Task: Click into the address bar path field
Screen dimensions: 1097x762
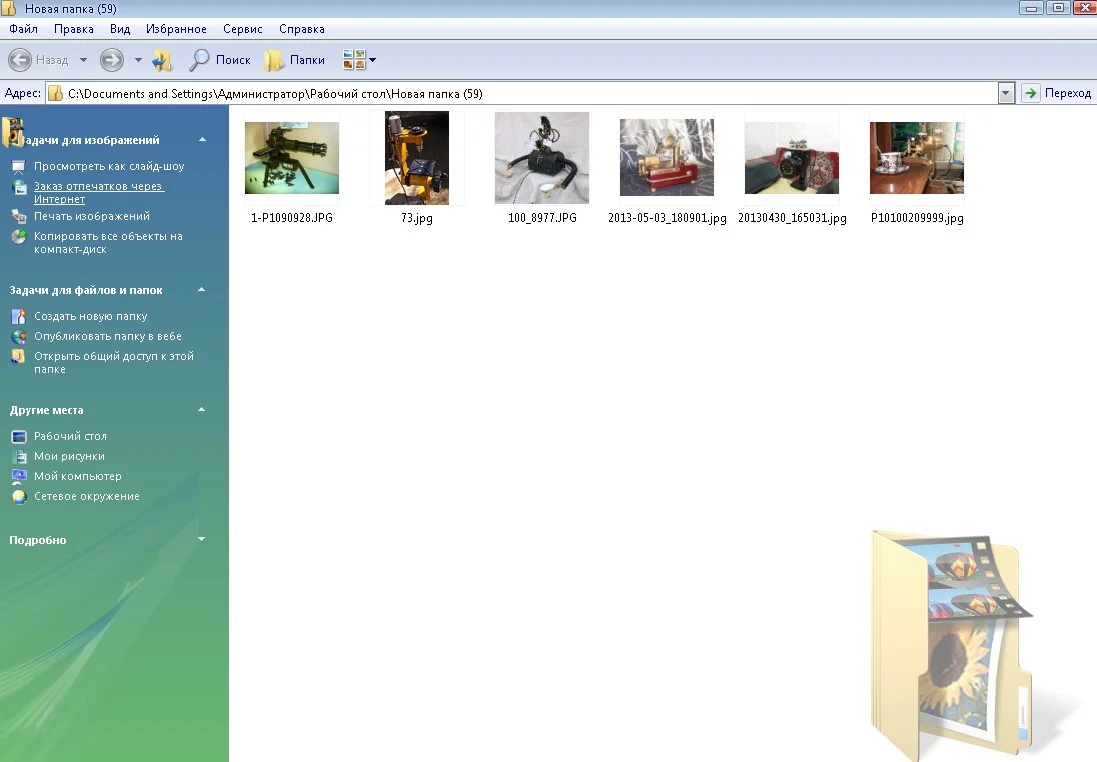Action: (x=522, y=93)
